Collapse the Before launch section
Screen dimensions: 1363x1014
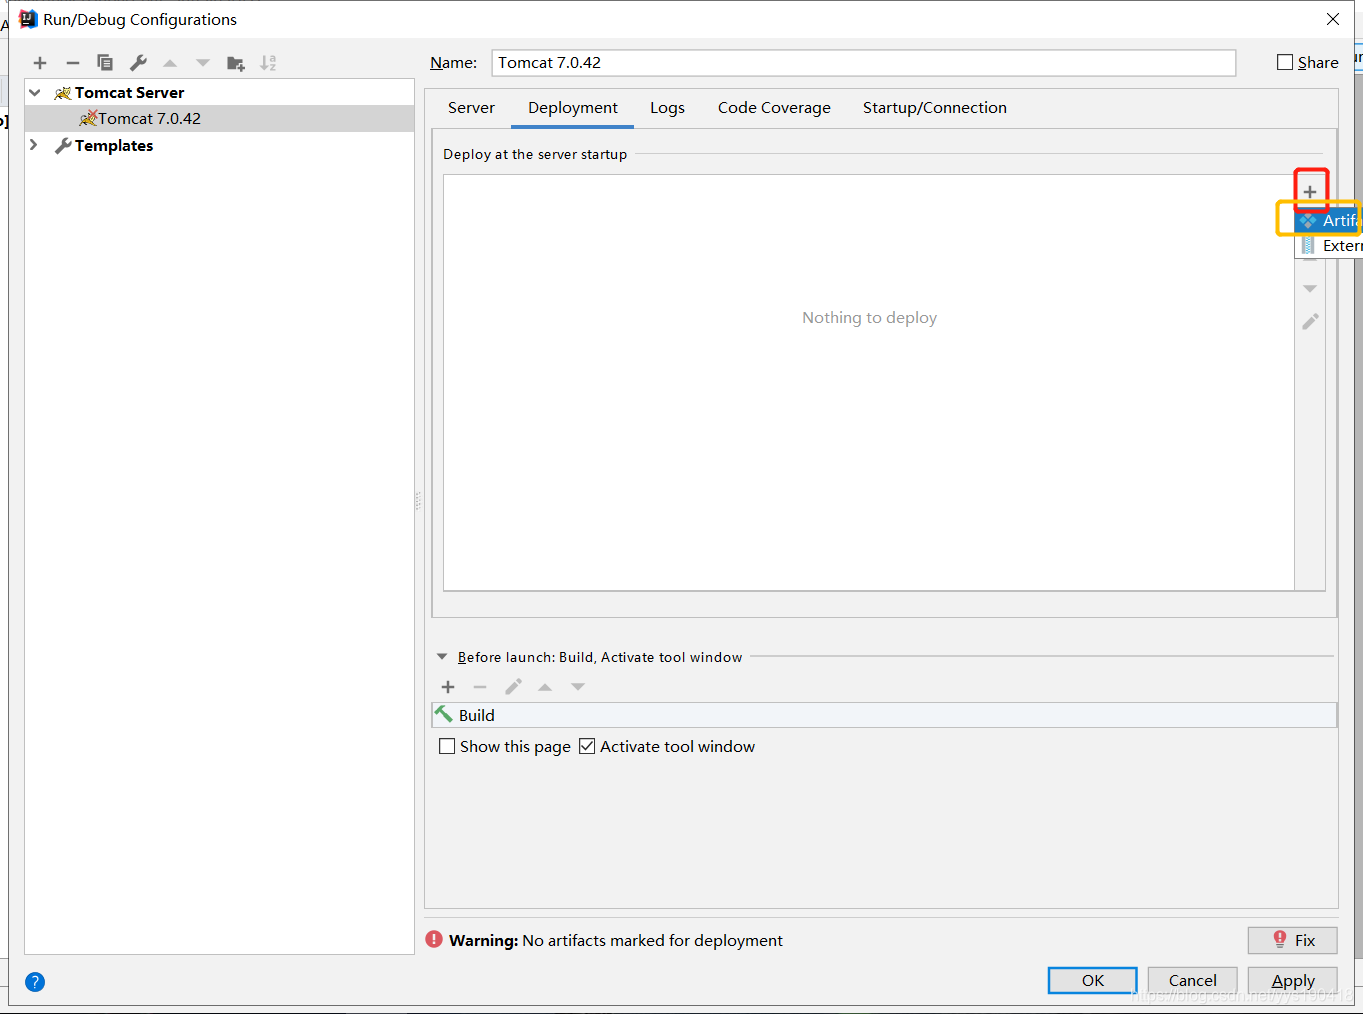point(442,657)
